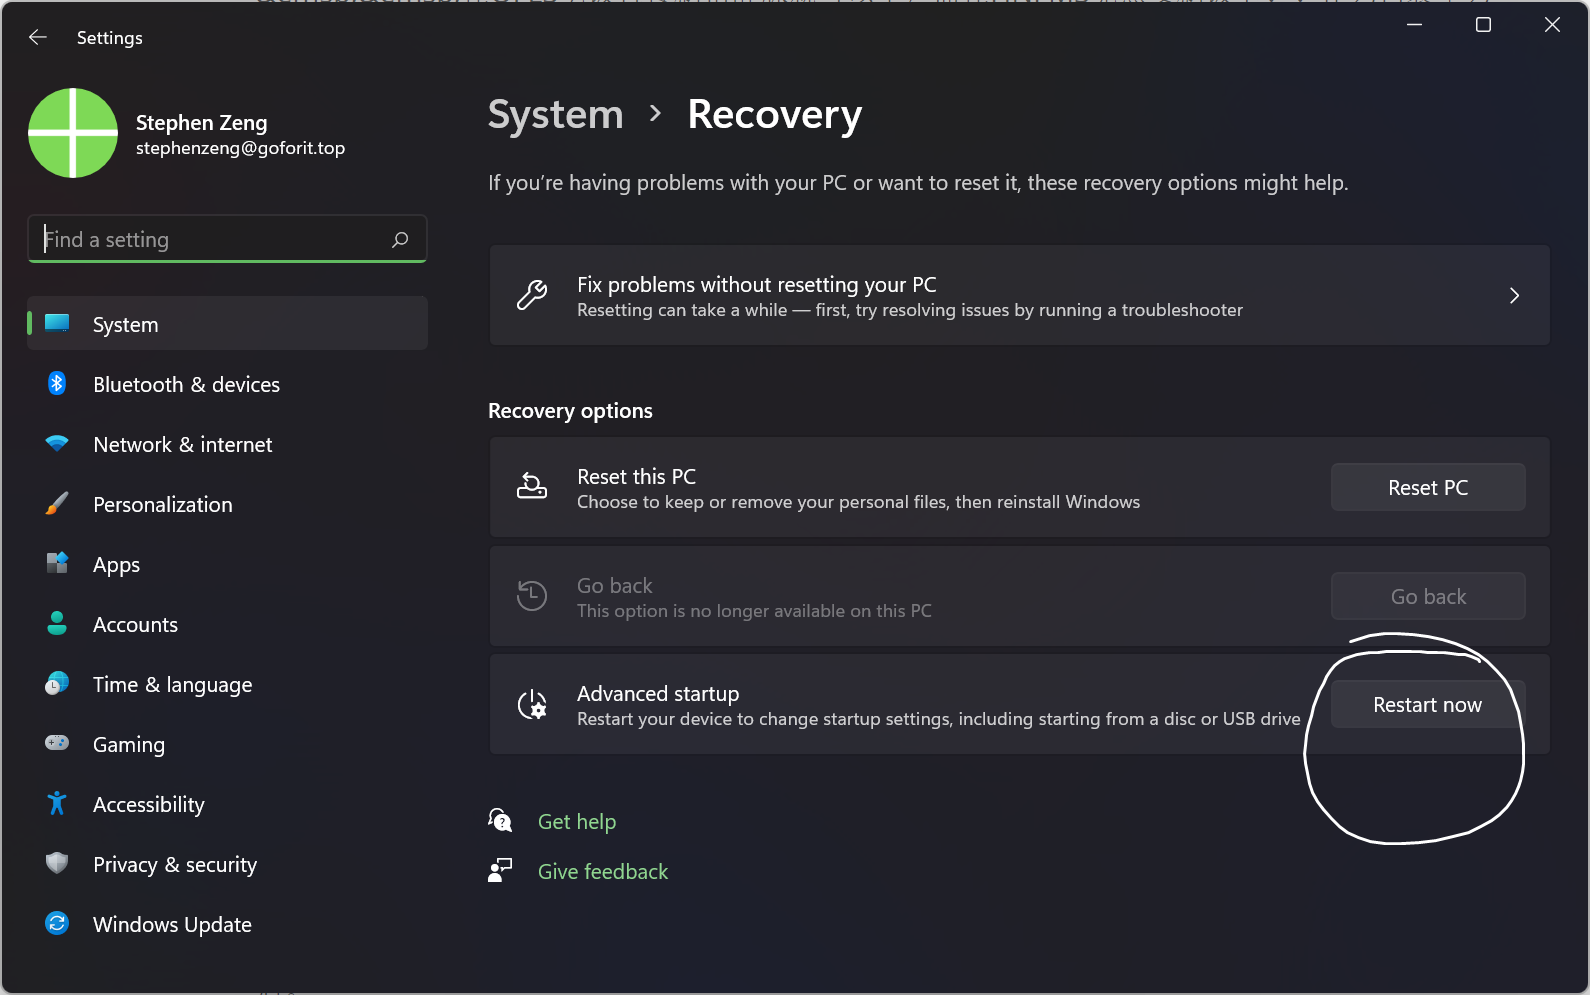The height and width of the screenshot is (995, 1590).
Task: Click the Gaming controller icon
Action: click(57, 743)
